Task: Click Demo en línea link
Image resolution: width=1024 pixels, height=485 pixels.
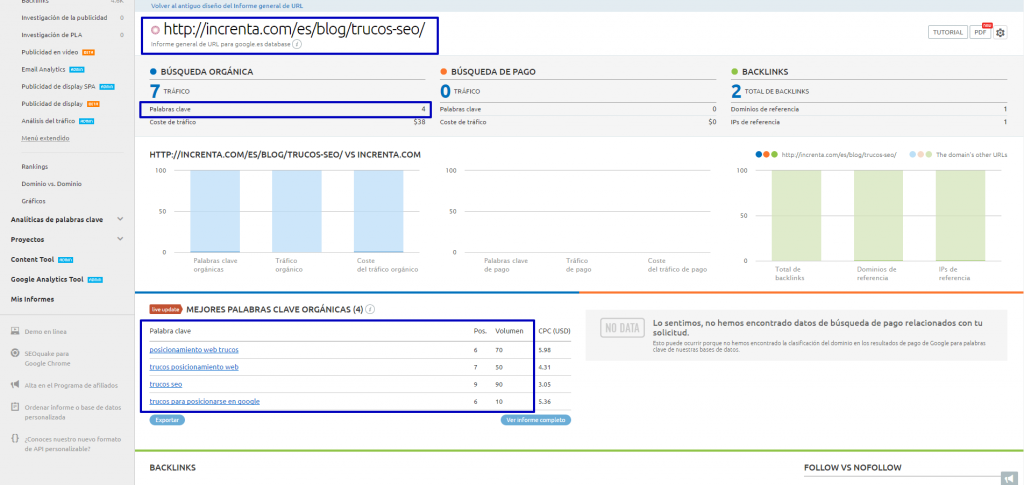Action: tap(46, 332)
